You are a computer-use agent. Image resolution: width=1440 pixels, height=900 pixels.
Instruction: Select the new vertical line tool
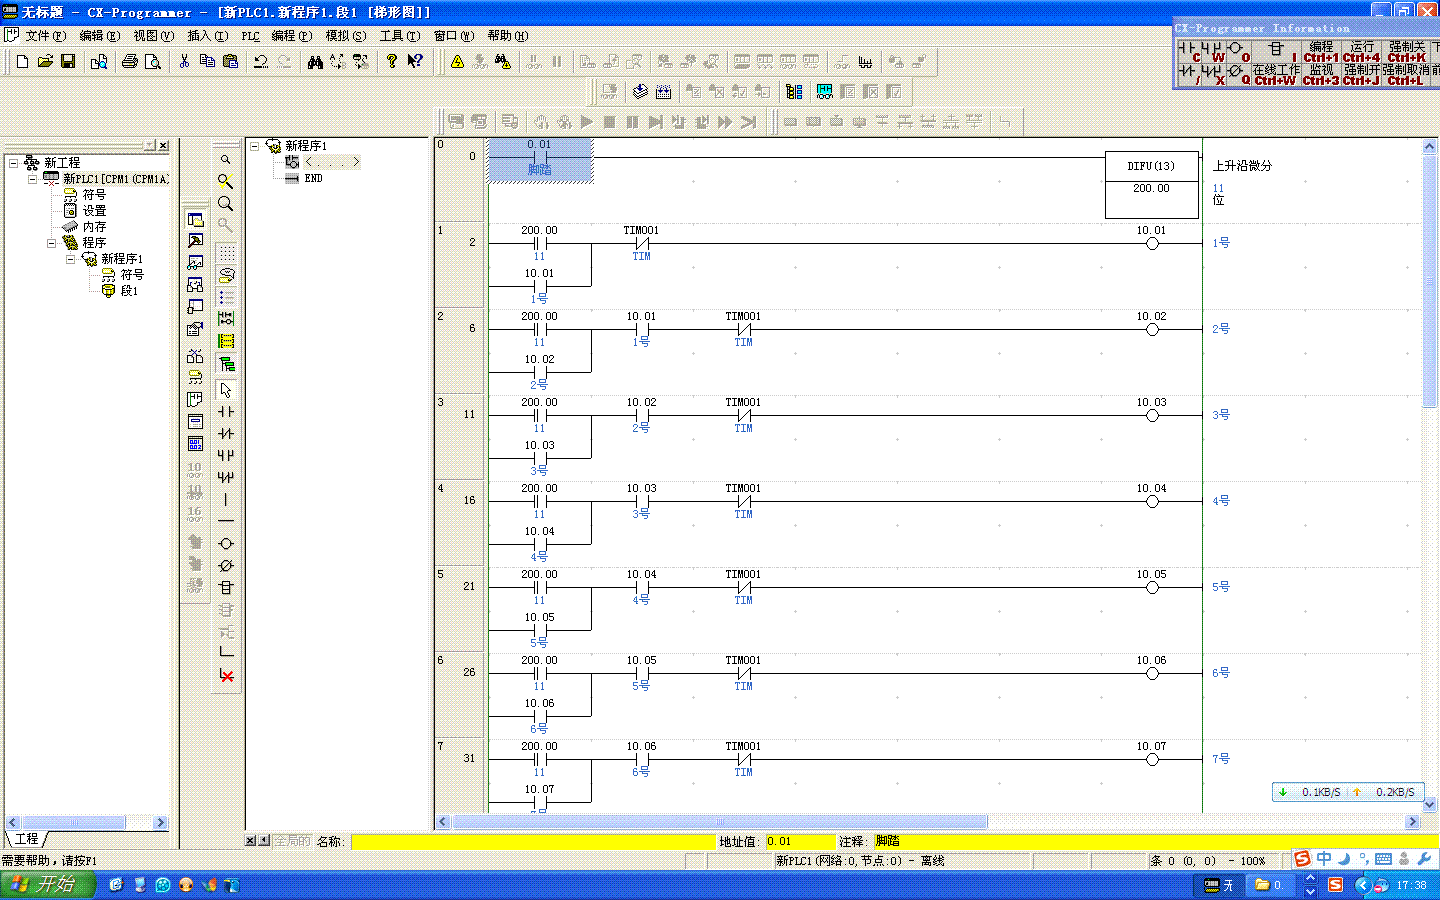pyautogui.click(x=226, y=499)
